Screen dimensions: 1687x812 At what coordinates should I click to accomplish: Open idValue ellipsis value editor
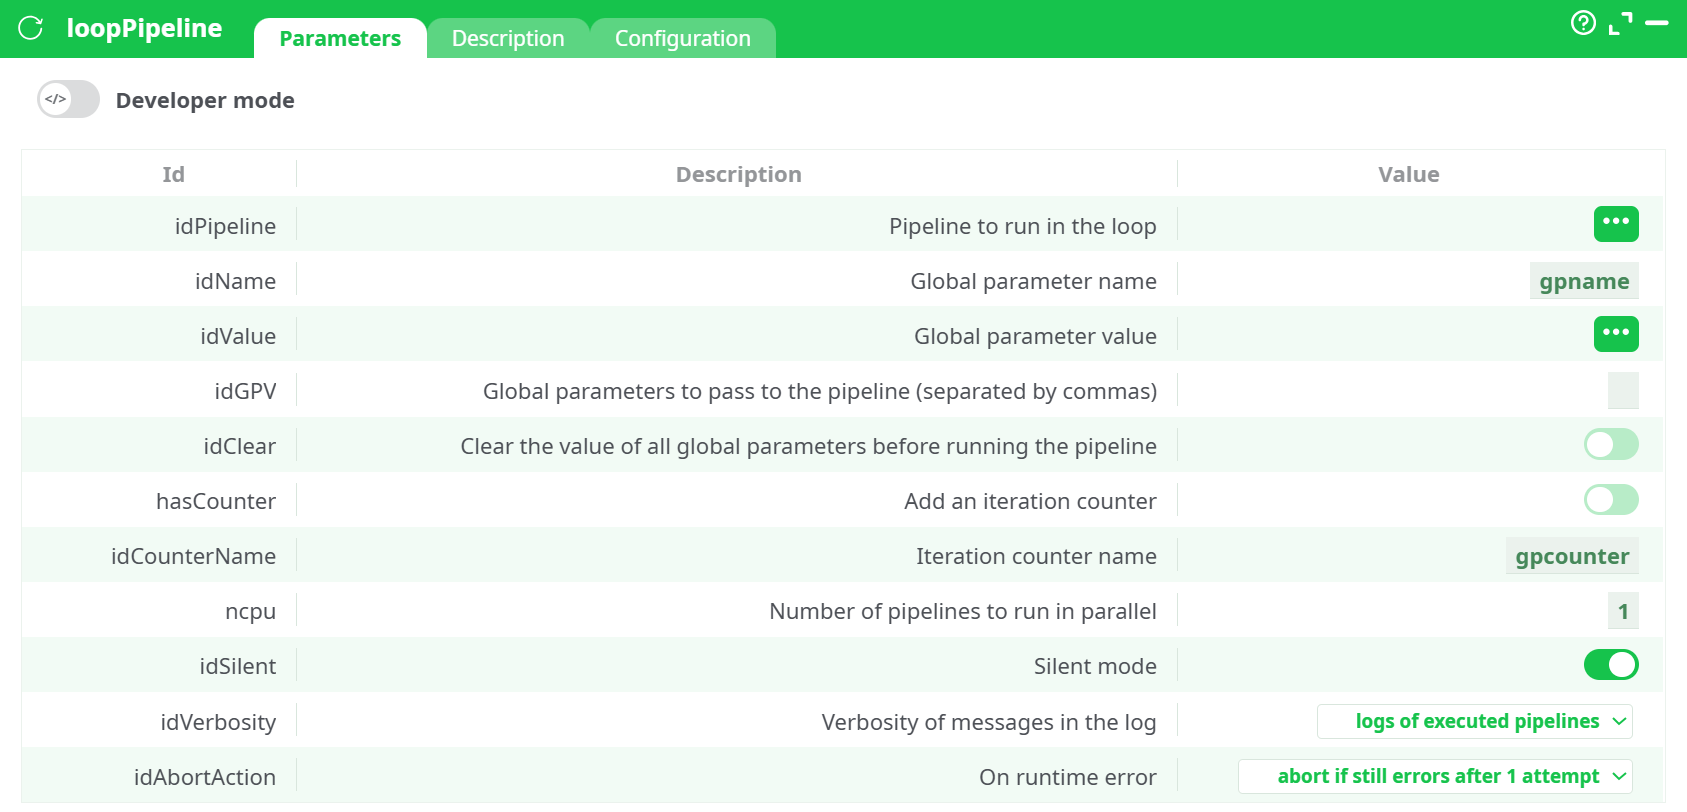[x=1615, y=334]
